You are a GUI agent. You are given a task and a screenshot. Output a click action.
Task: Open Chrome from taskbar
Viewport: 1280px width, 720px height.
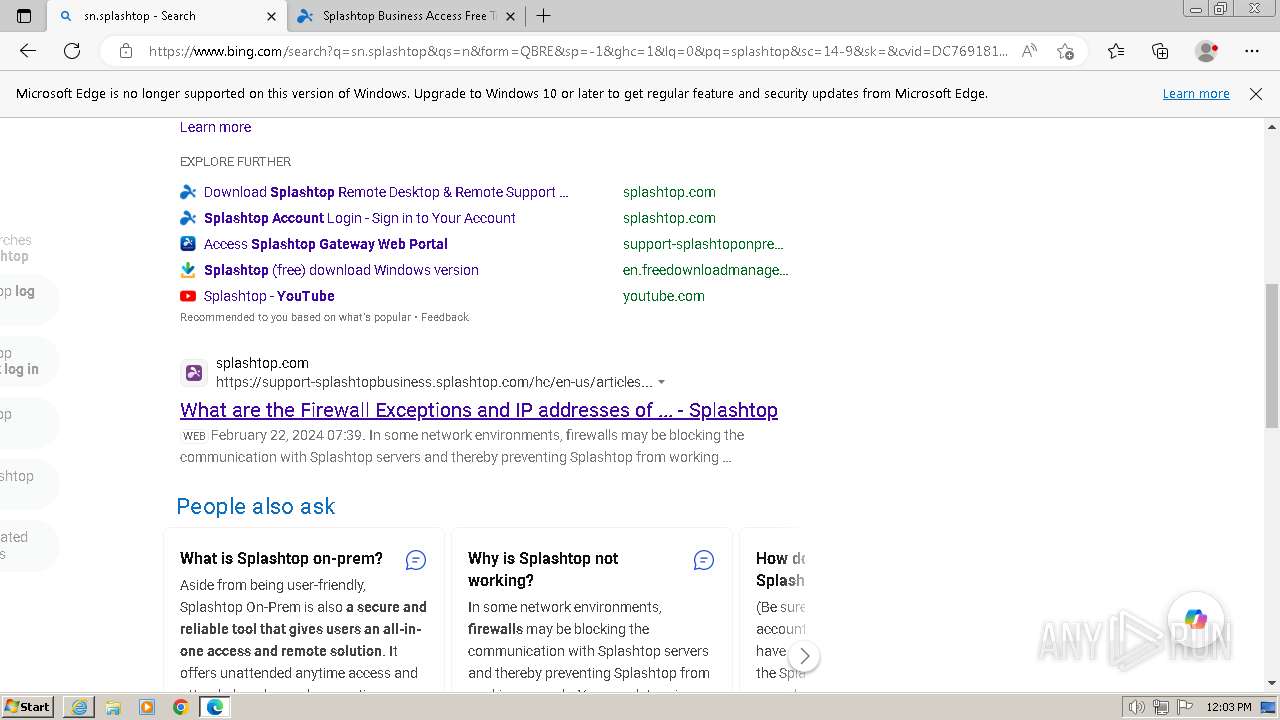[x=180, y=707]
